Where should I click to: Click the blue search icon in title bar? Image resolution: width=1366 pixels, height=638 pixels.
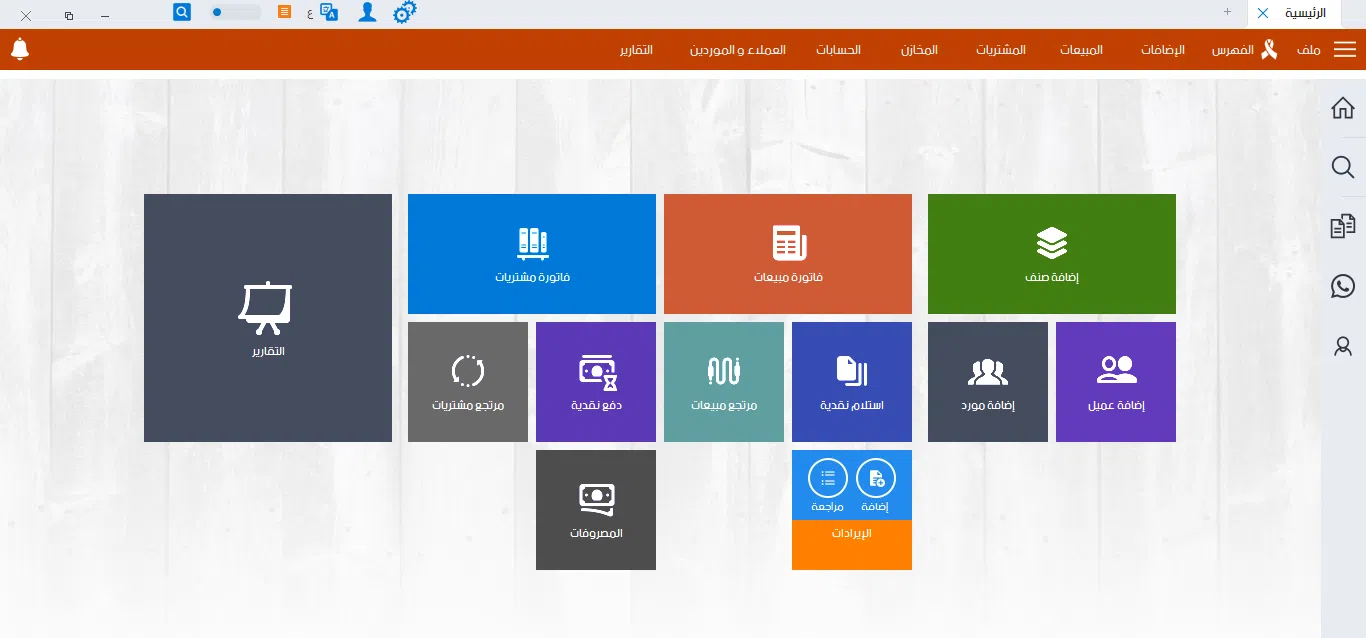click(x=182, y=12)
